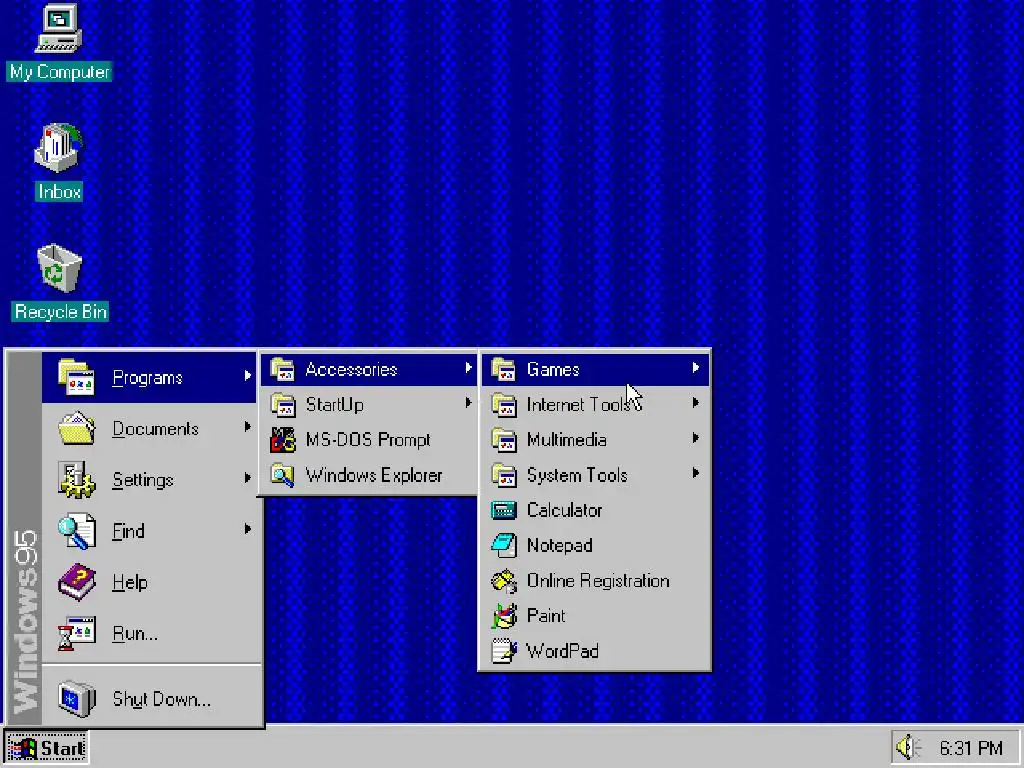Click the Help book icon
The width and height of the screenshot is (1024, 768).
pyautogui.click(x=76, y=582)
